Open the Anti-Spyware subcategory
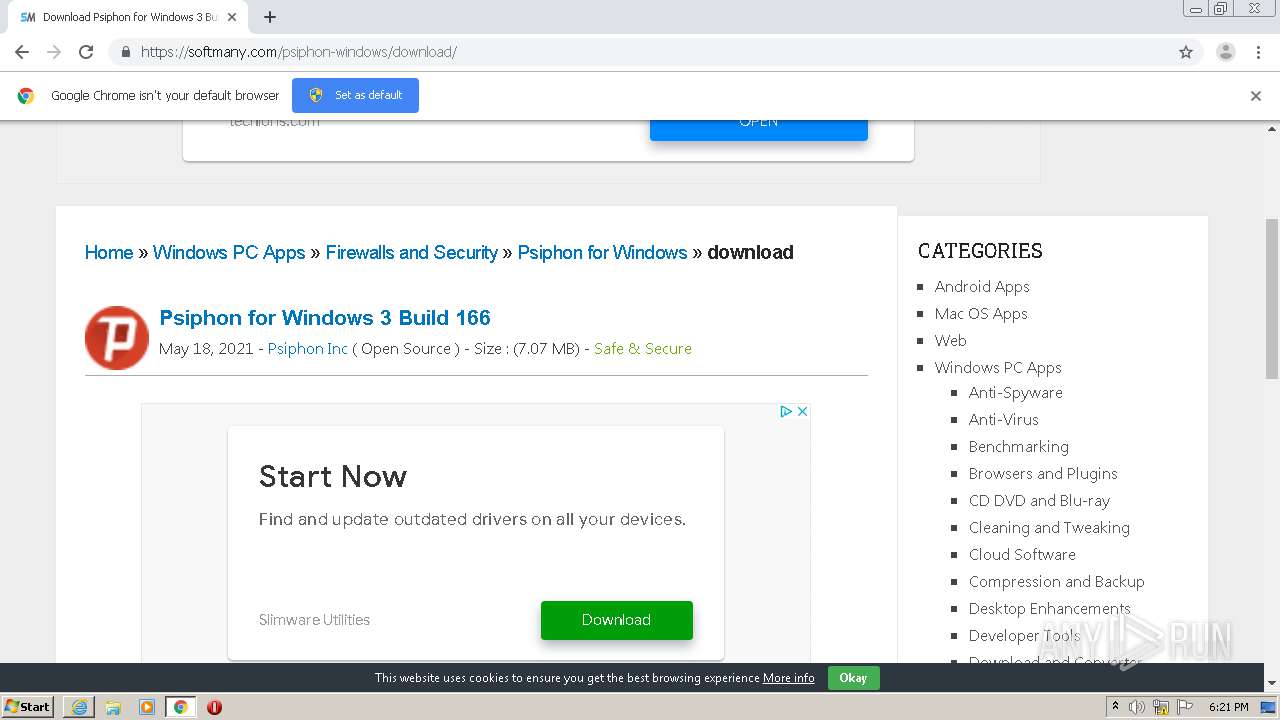Image resolution: width=1280 pixels, height=720 pixels. pyautogui.click(x=1016, y=393)
